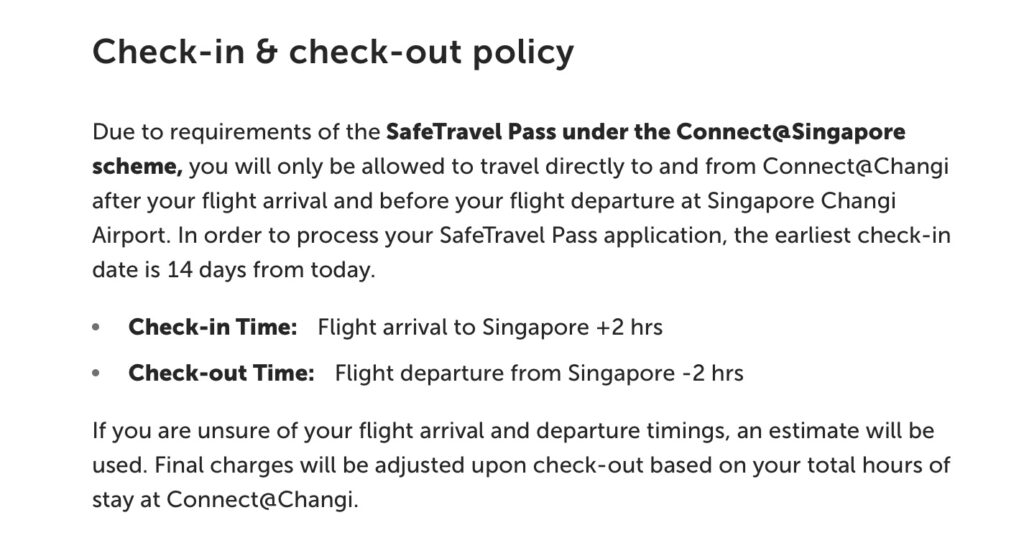Click the bold "Check-in Time:" label
This screenshot has height=543, width=1024.
[x=213, y=327]
